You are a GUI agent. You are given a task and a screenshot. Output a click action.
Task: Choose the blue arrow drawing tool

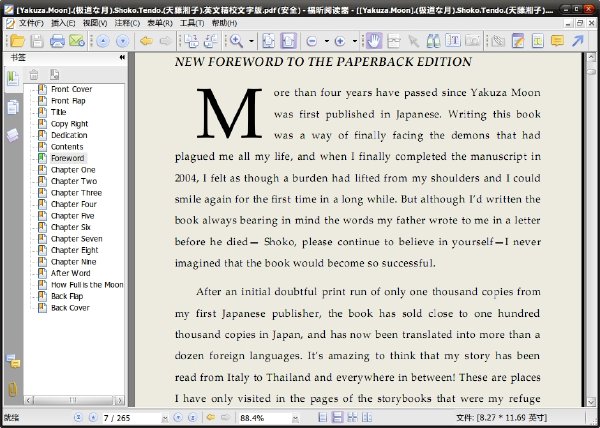click(x=577, y=41)
